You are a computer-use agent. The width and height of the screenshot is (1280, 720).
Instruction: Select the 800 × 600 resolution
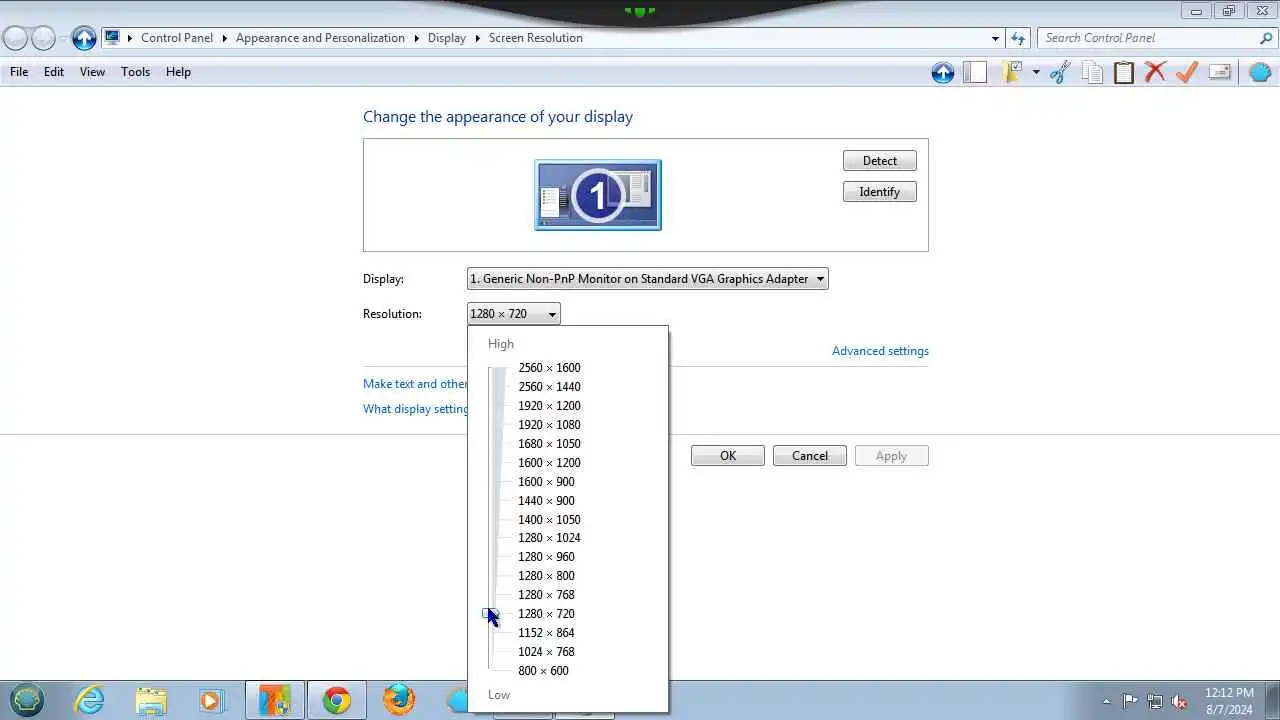tap(543, 671)
